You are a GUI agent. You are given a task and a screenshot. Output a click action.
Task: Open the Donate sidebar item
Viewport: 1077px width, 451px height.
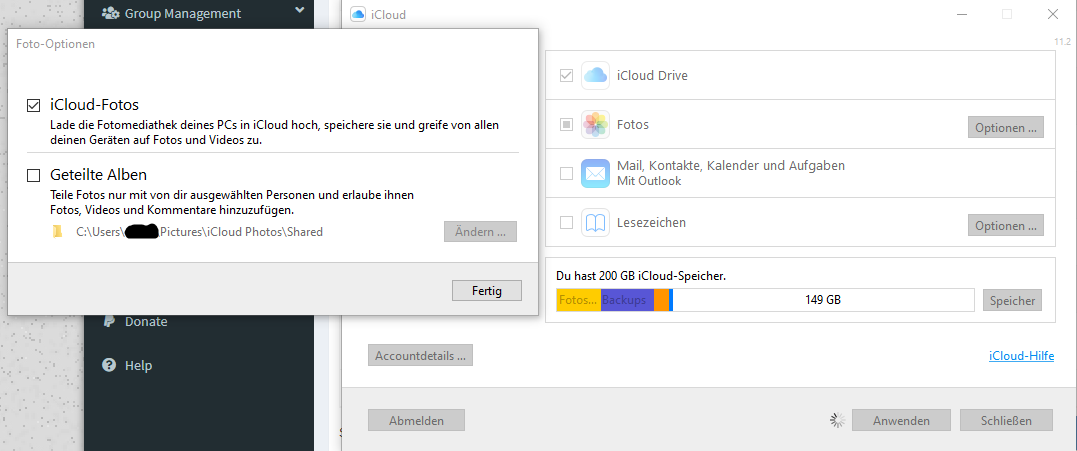point(146,321)
